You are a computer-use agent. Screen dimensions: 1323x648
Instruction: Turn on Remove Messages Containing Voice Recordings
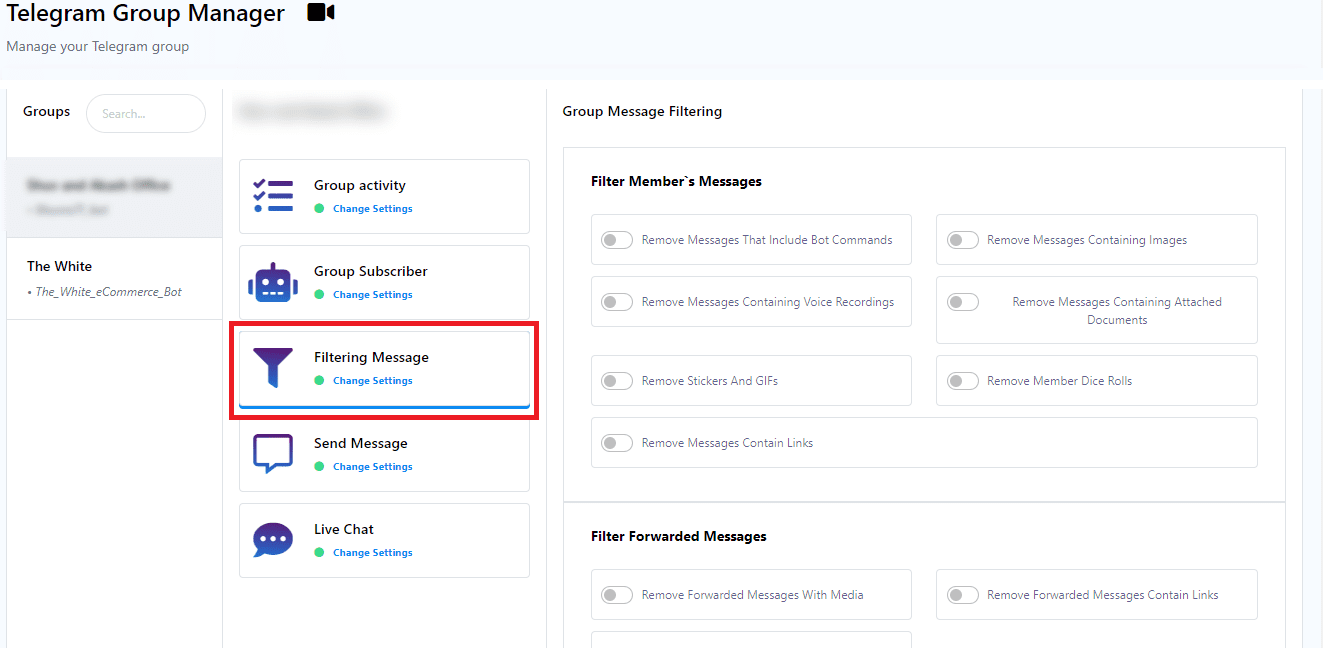(617, 302)
